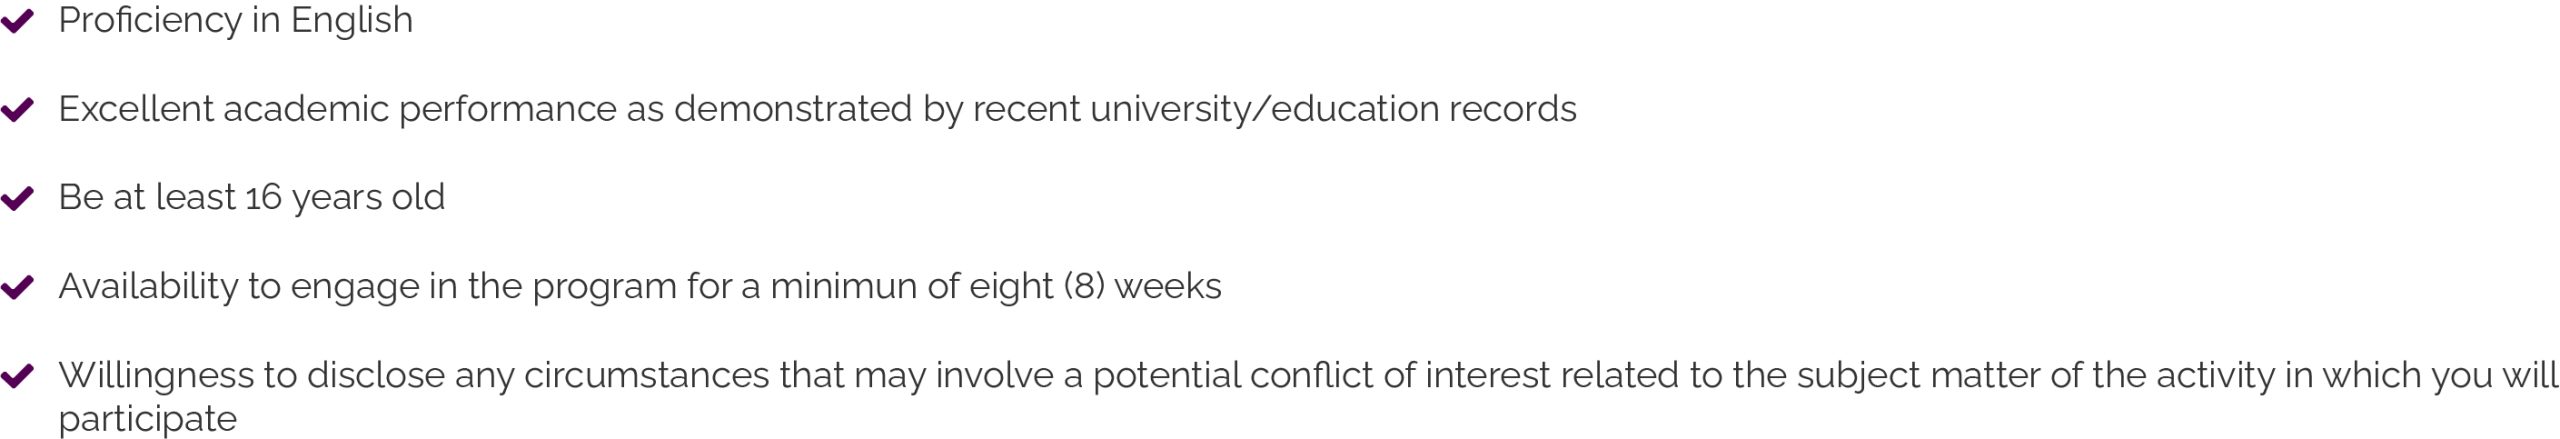This screenshot has width=2560, height=439.
Task: Click the text 'university/education records'
Action: (x=1333, y=109)
